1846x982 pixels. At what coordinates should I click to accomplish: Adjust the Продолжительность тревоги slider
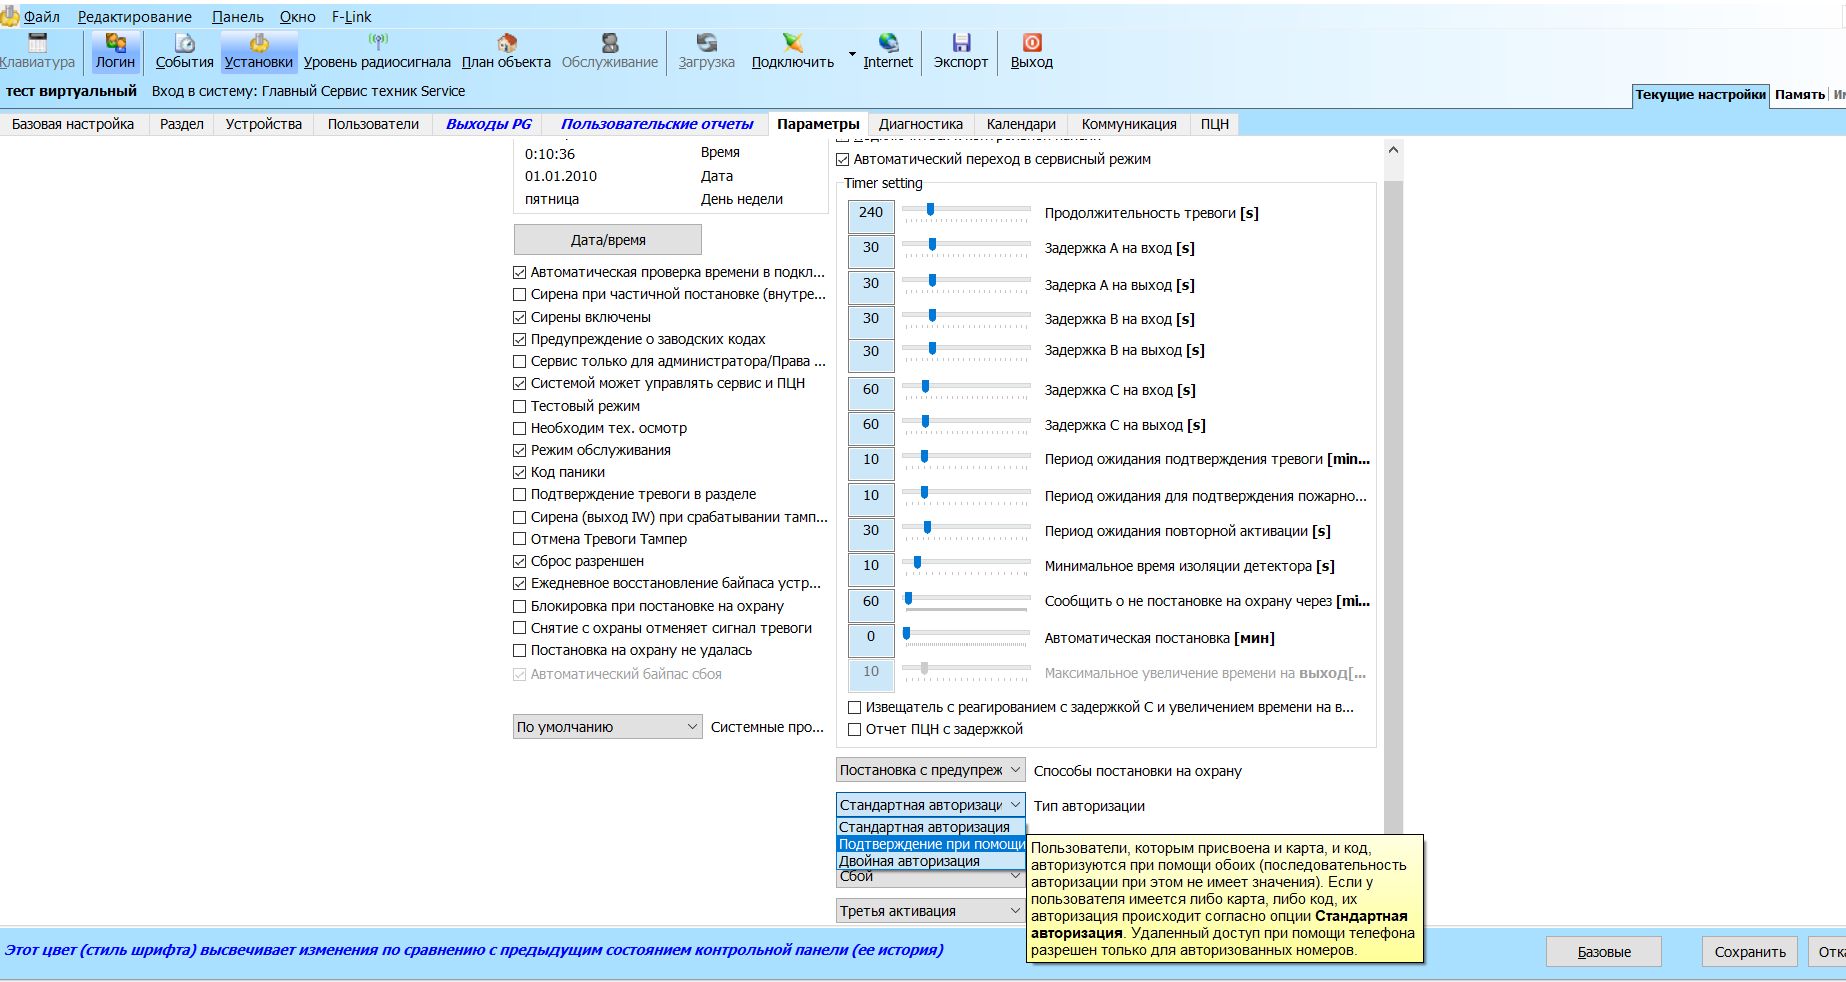930,210
